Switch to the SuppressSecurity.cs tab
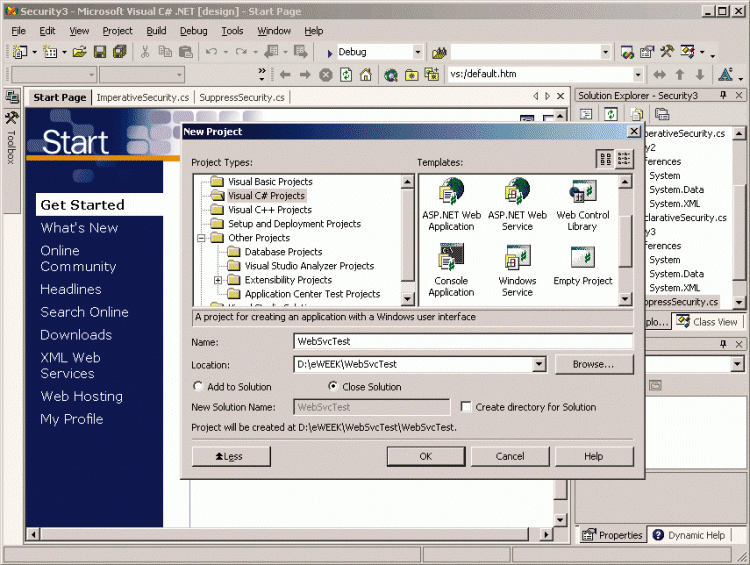750x565 pixels. pyautogui.click(x=242, y=98)
